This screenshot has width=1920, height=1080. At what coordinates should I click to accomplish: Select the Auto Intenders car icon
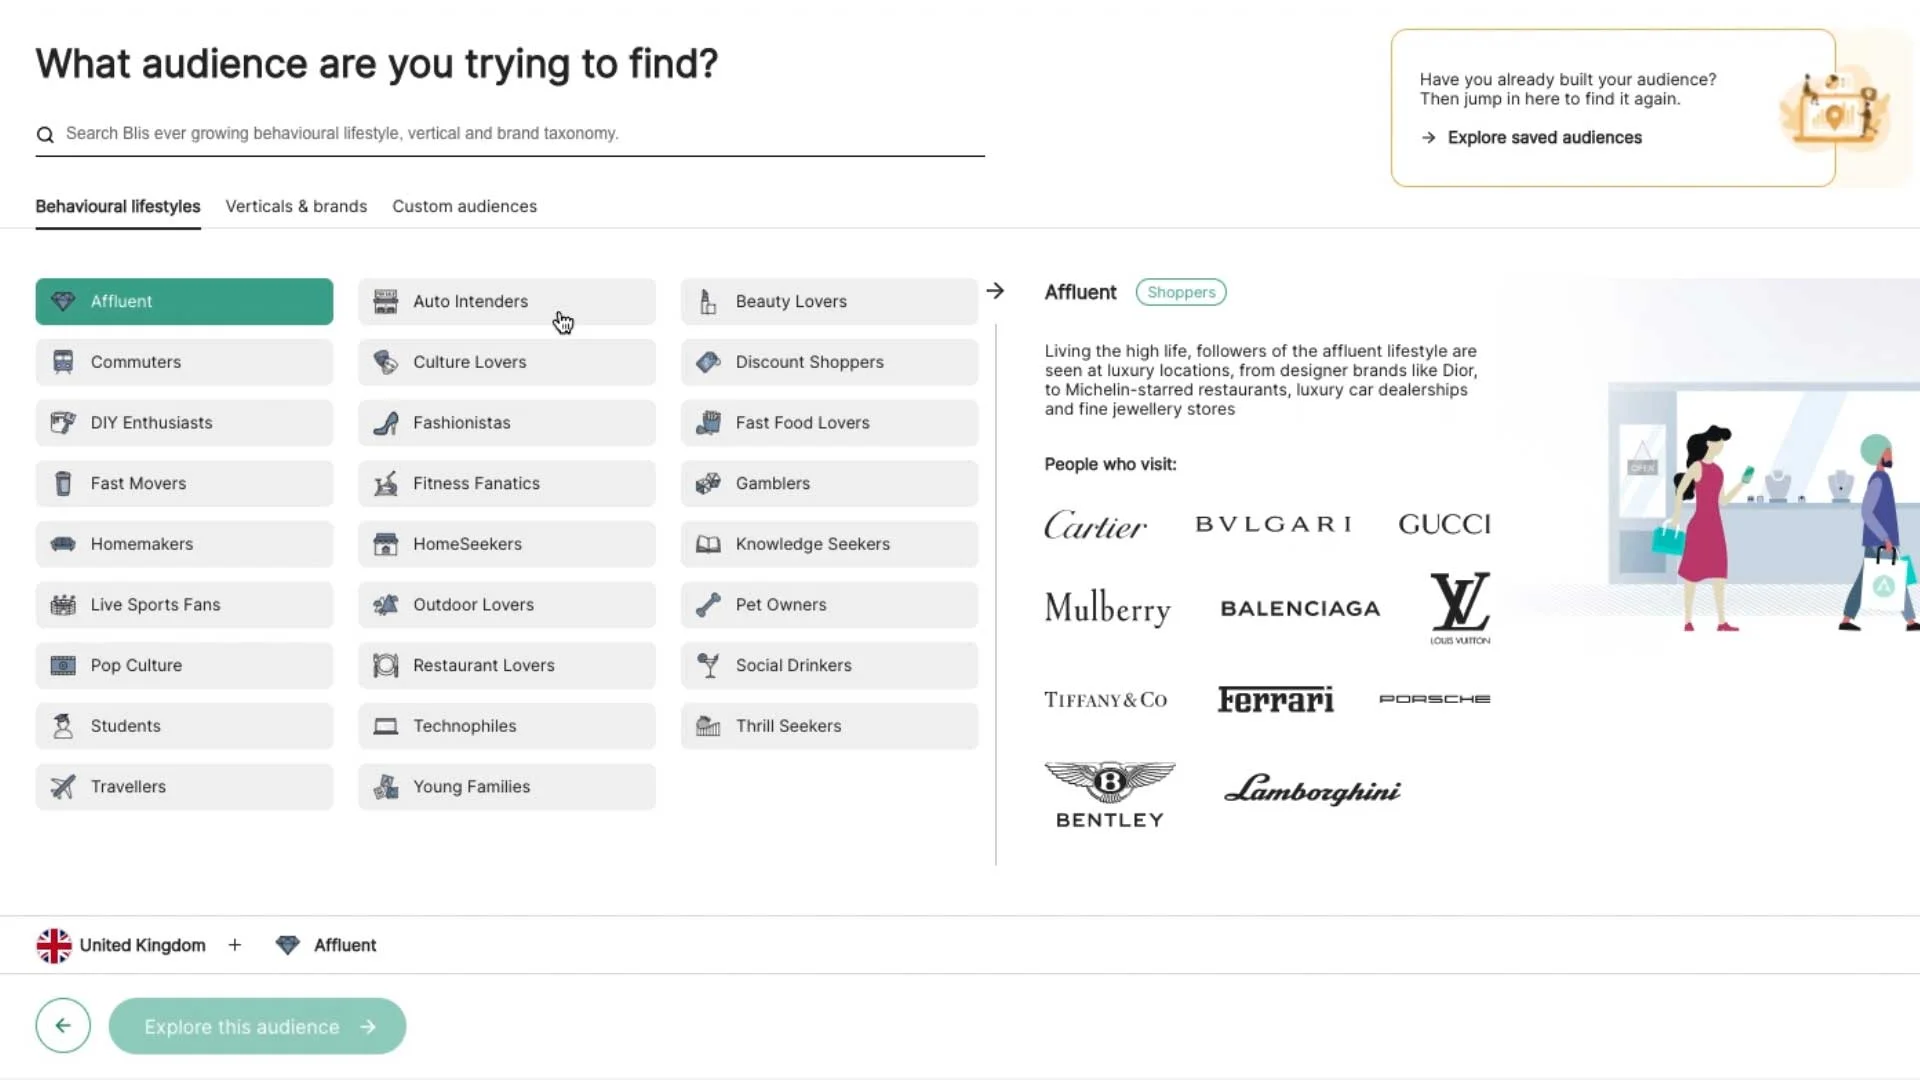[385, 301]
